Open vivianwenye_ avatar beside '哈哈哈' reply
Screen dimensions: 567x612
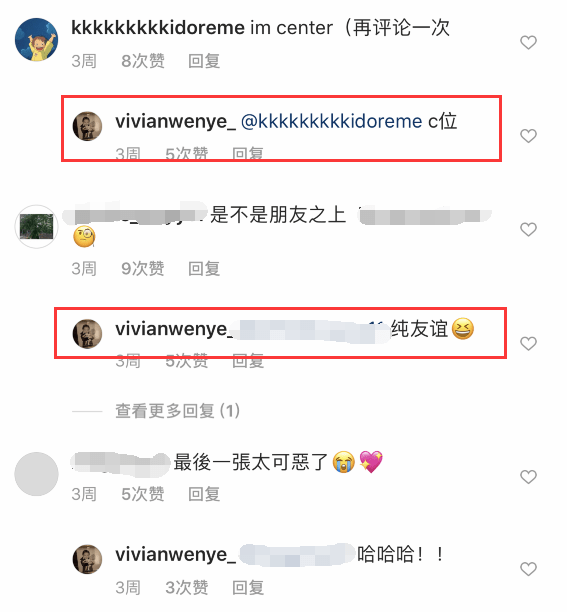point(87,559)
